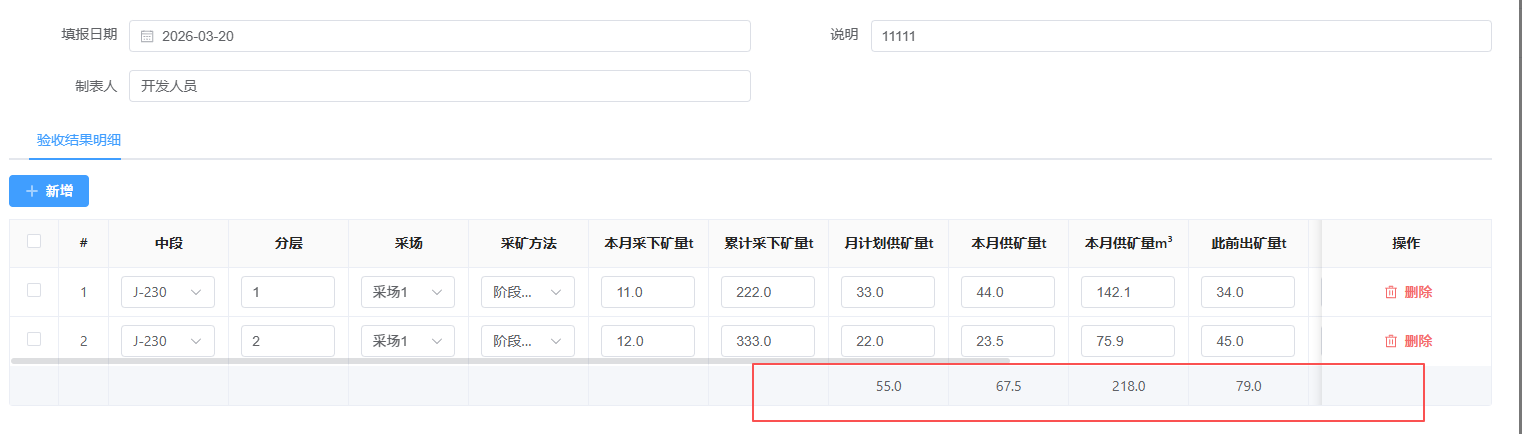
Task: Click the 新增 button
Action: click(x=49, y=191)
